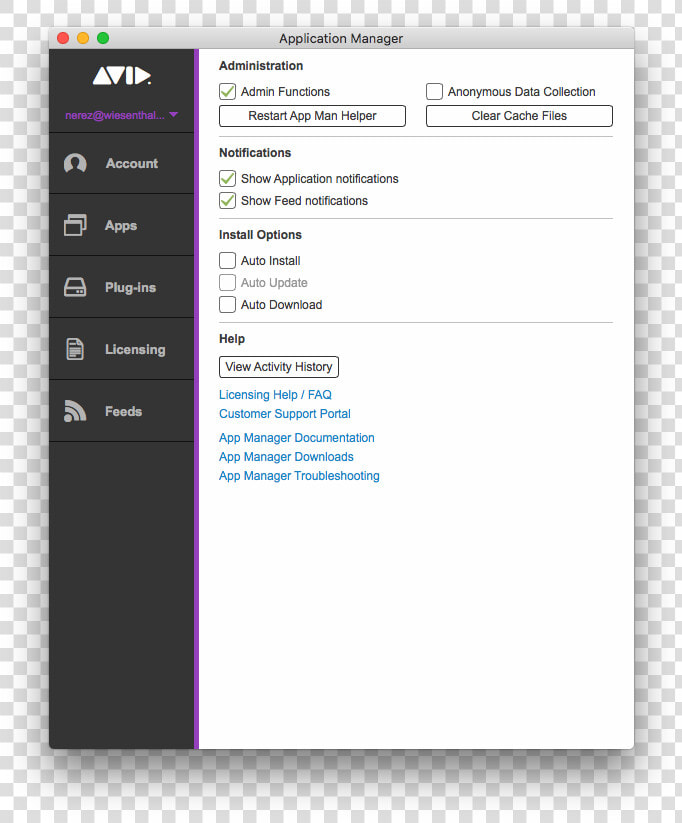Open View Activity History

click(279, 367)
